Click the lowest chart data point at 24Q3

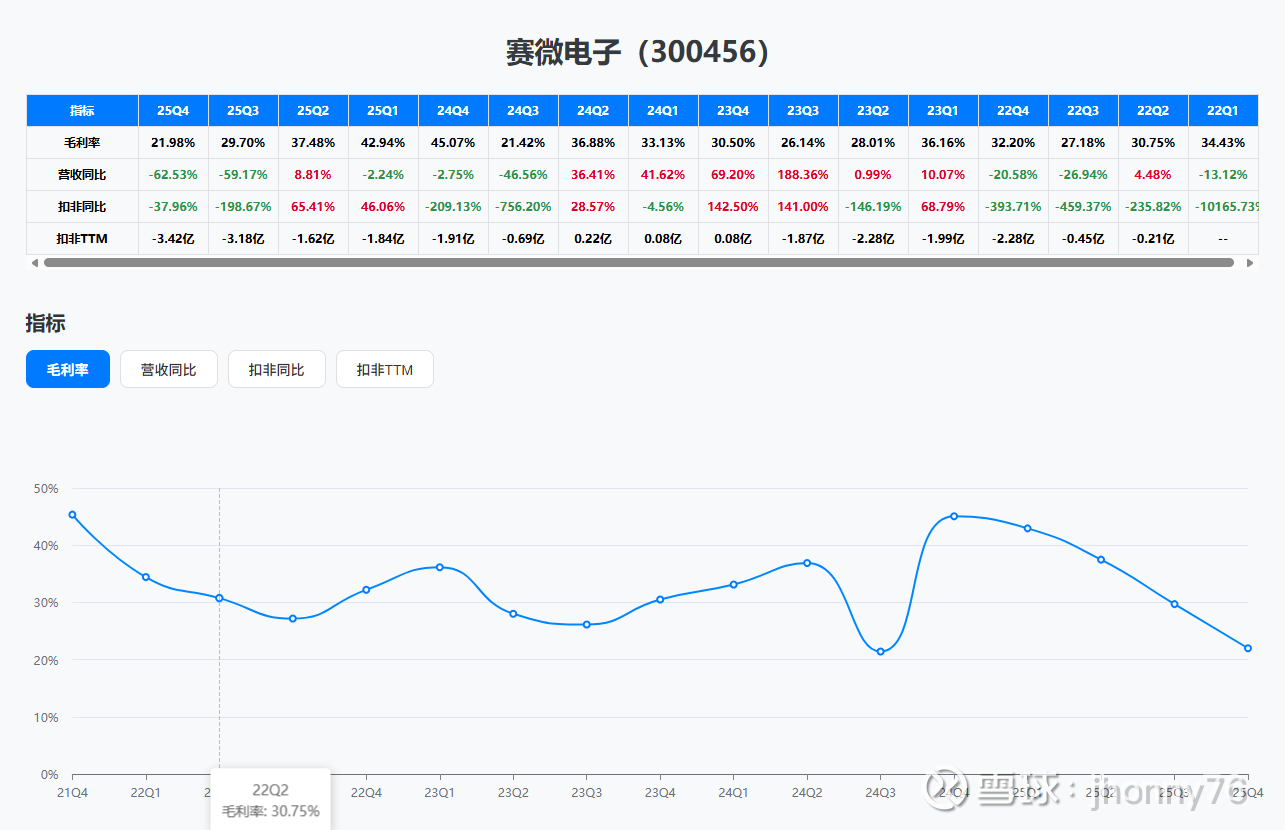(881, 652)
